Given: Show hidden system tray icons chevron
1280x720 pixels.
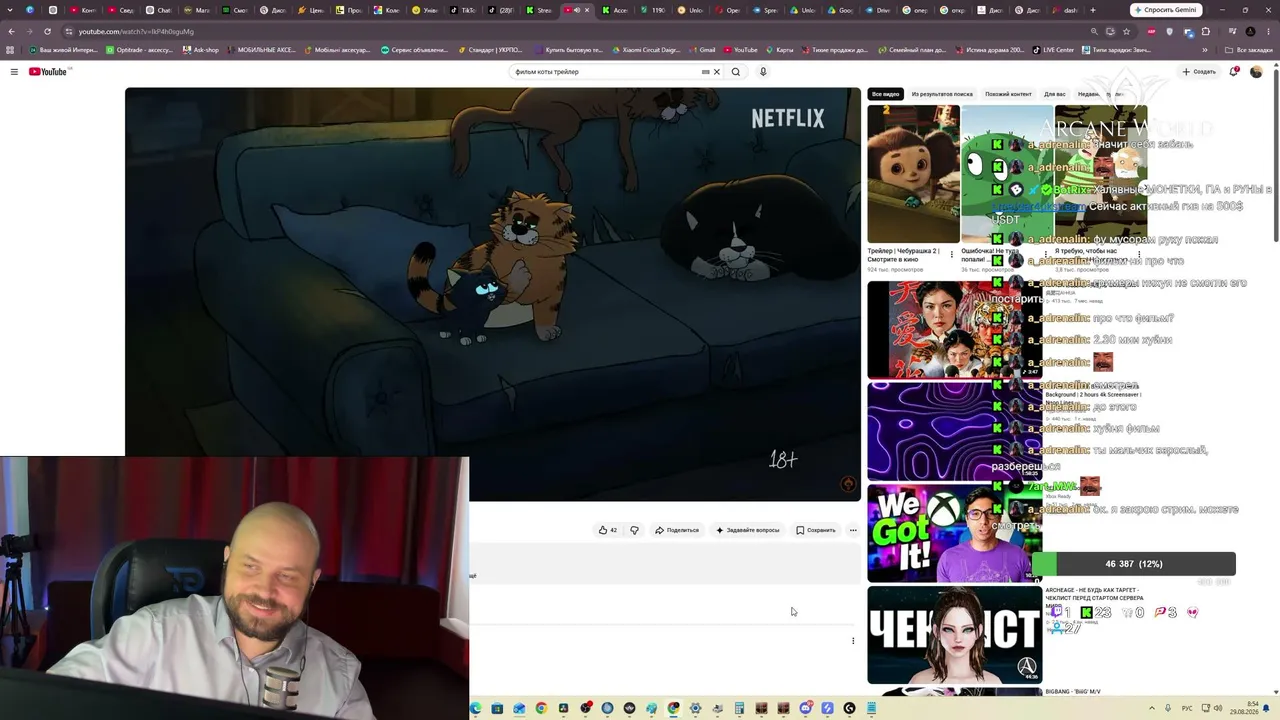Looking at the screenshot, I should coord(1153,708).
